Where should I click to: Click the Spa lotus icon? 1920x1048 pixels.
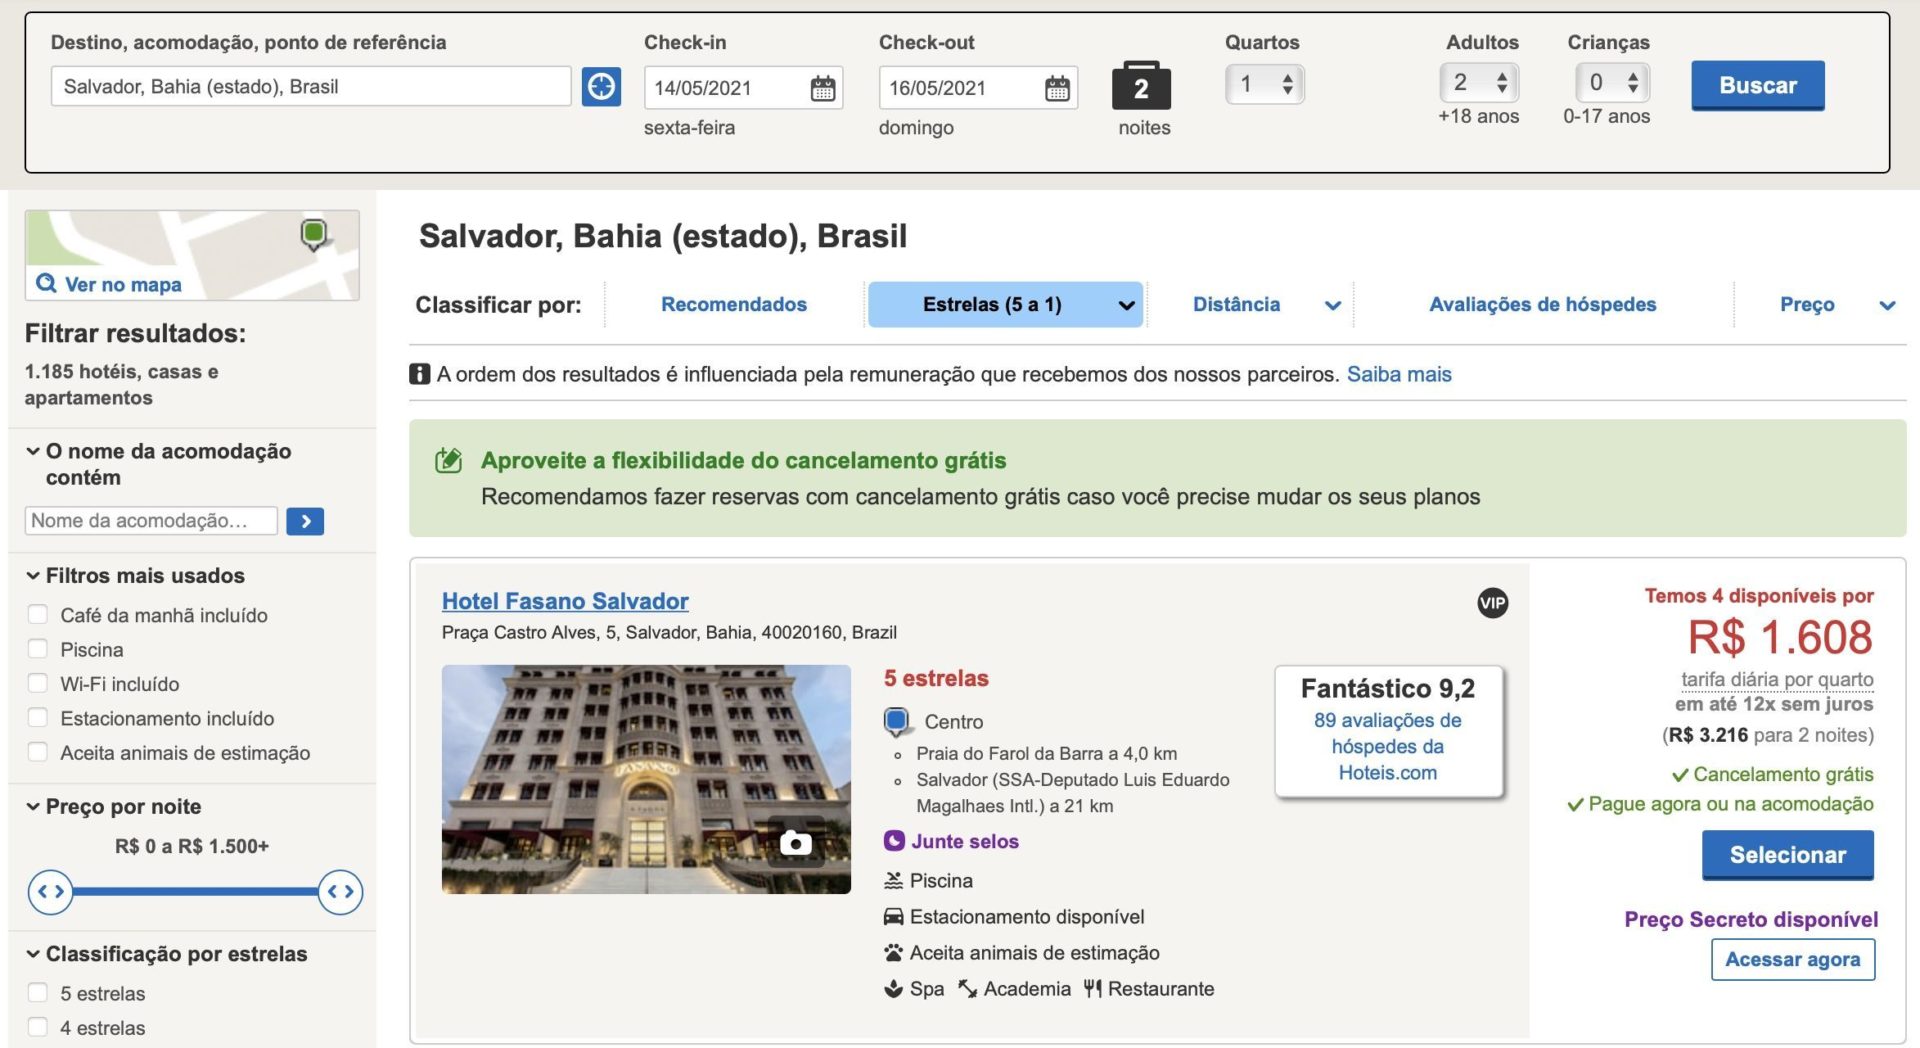click(894, 988)
